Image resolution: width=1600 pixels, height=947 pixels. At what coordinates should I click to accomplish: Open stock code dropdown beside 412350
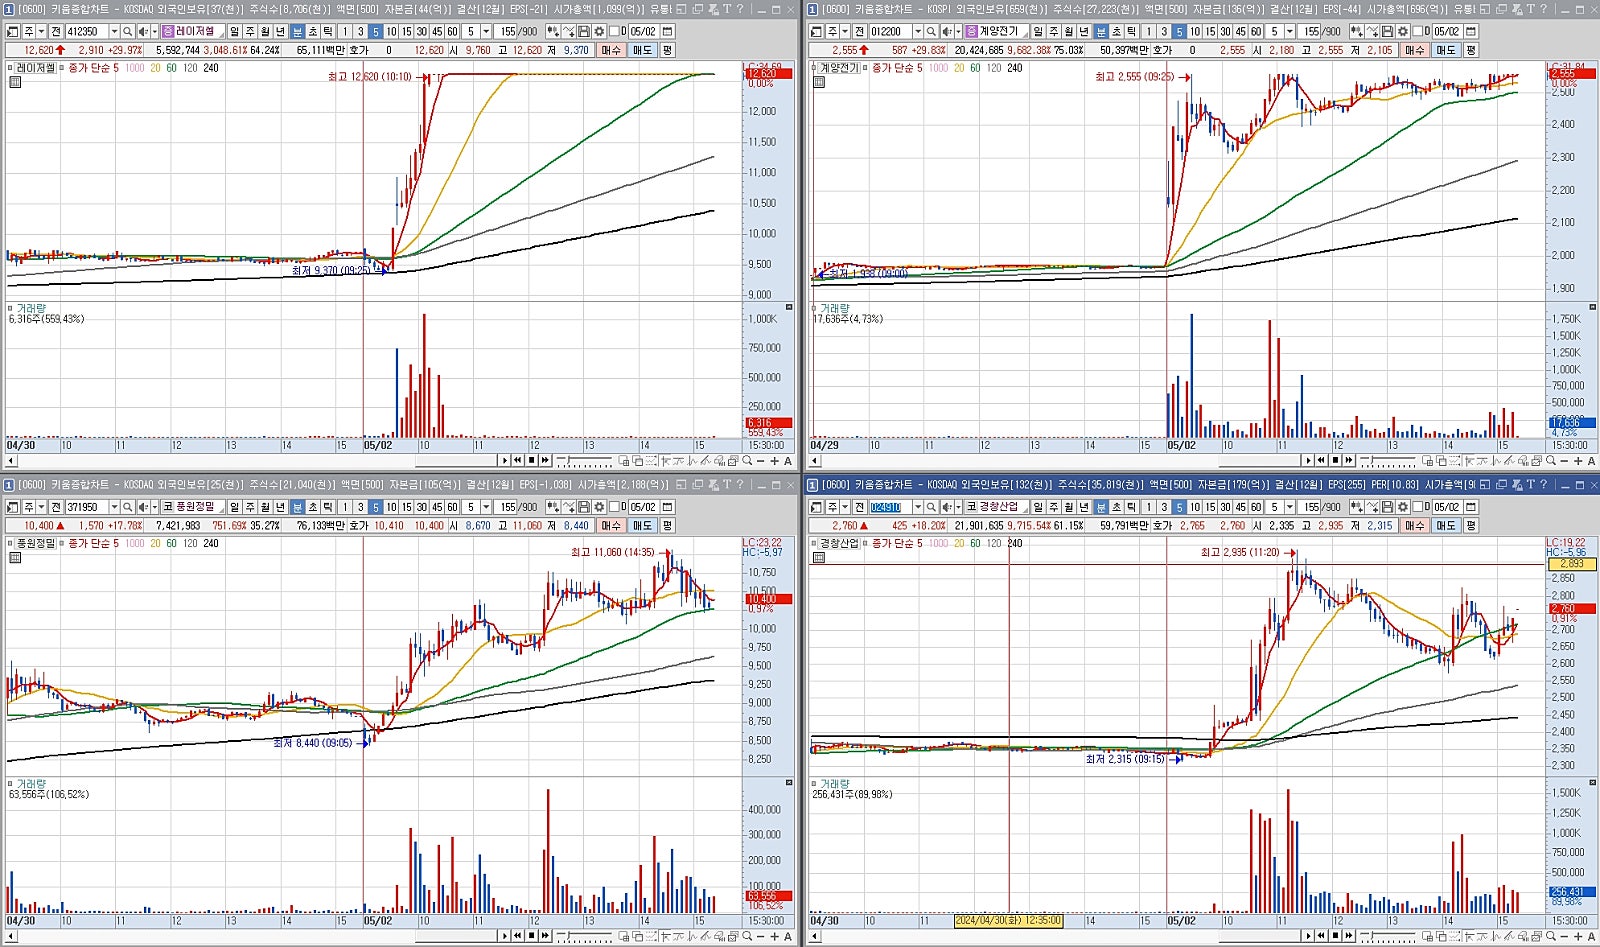tap(114, 31)
